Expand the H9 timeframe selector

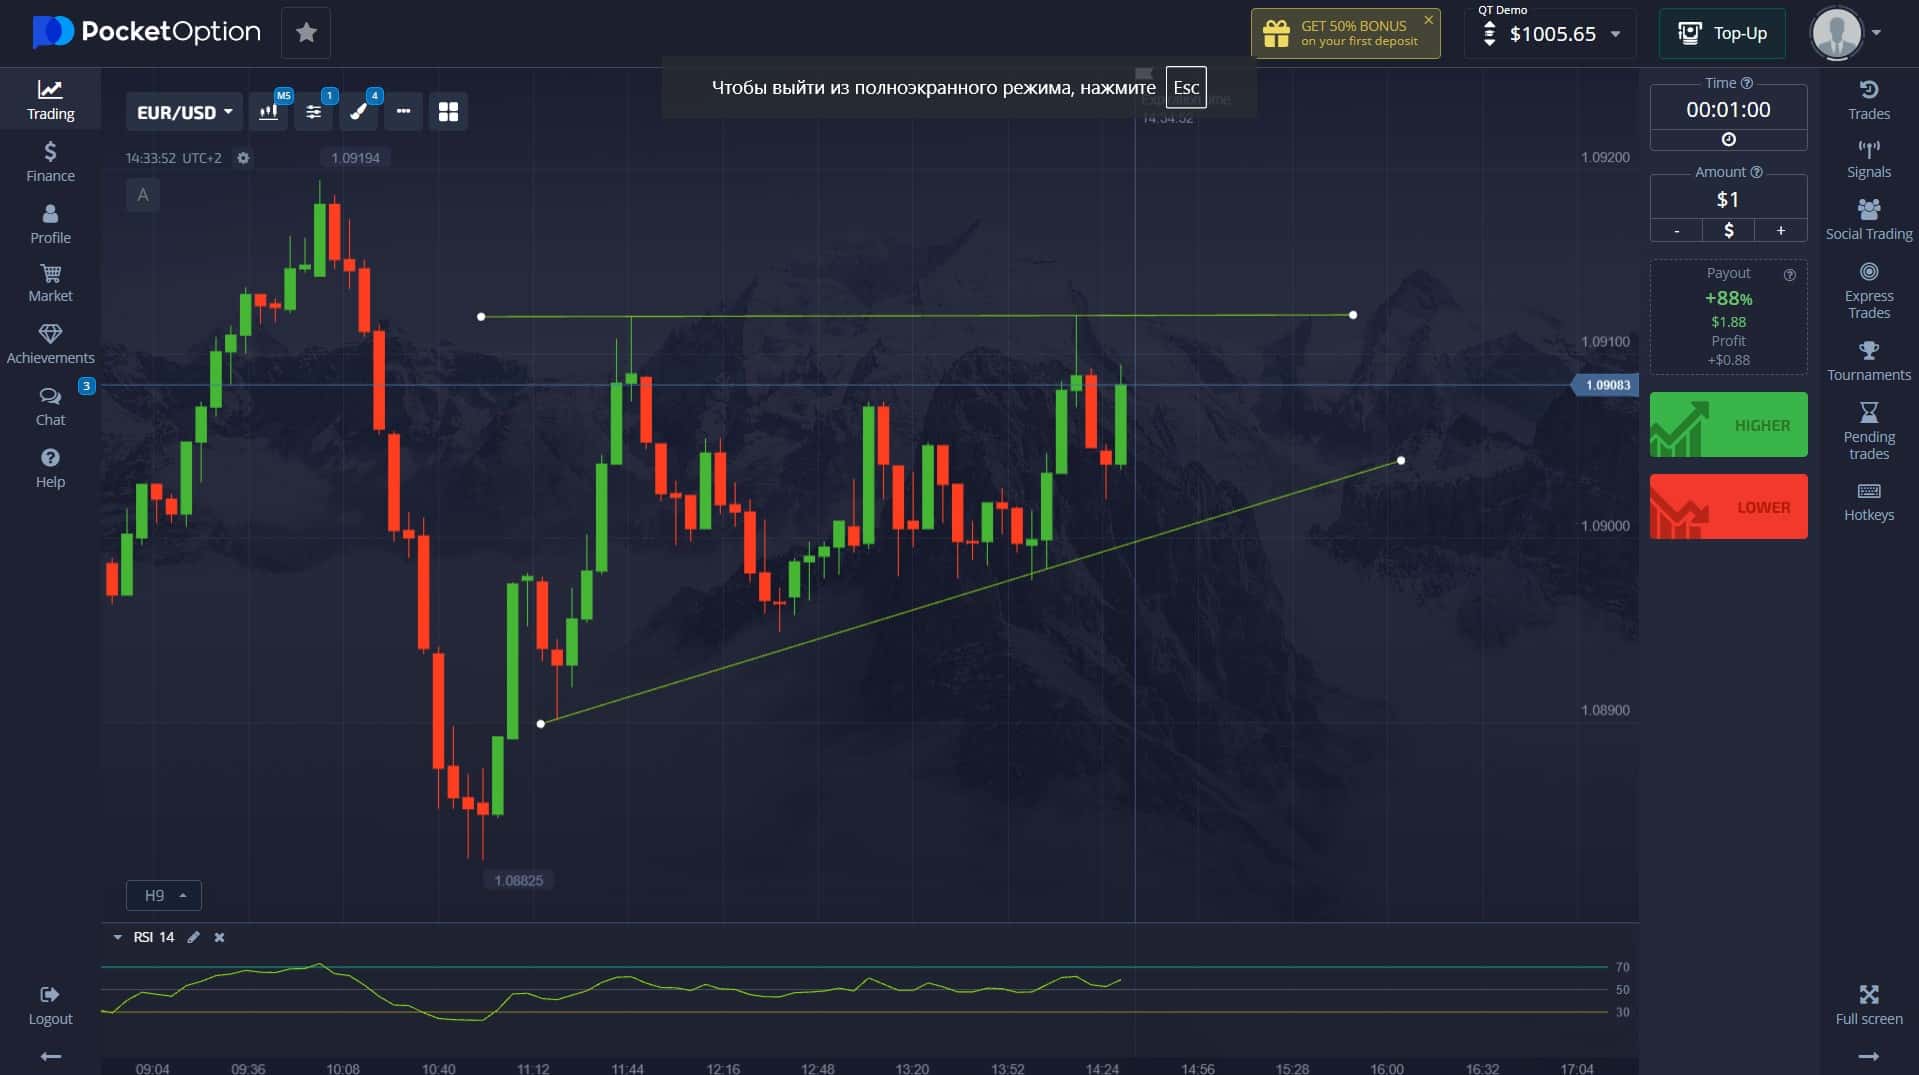[x=164, y=895]
